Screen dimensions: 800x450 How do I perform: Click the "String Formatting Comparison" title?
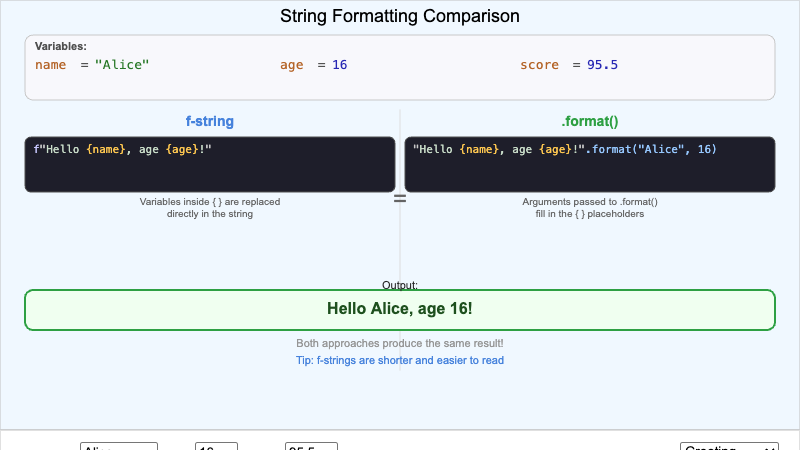click(400, 17)
